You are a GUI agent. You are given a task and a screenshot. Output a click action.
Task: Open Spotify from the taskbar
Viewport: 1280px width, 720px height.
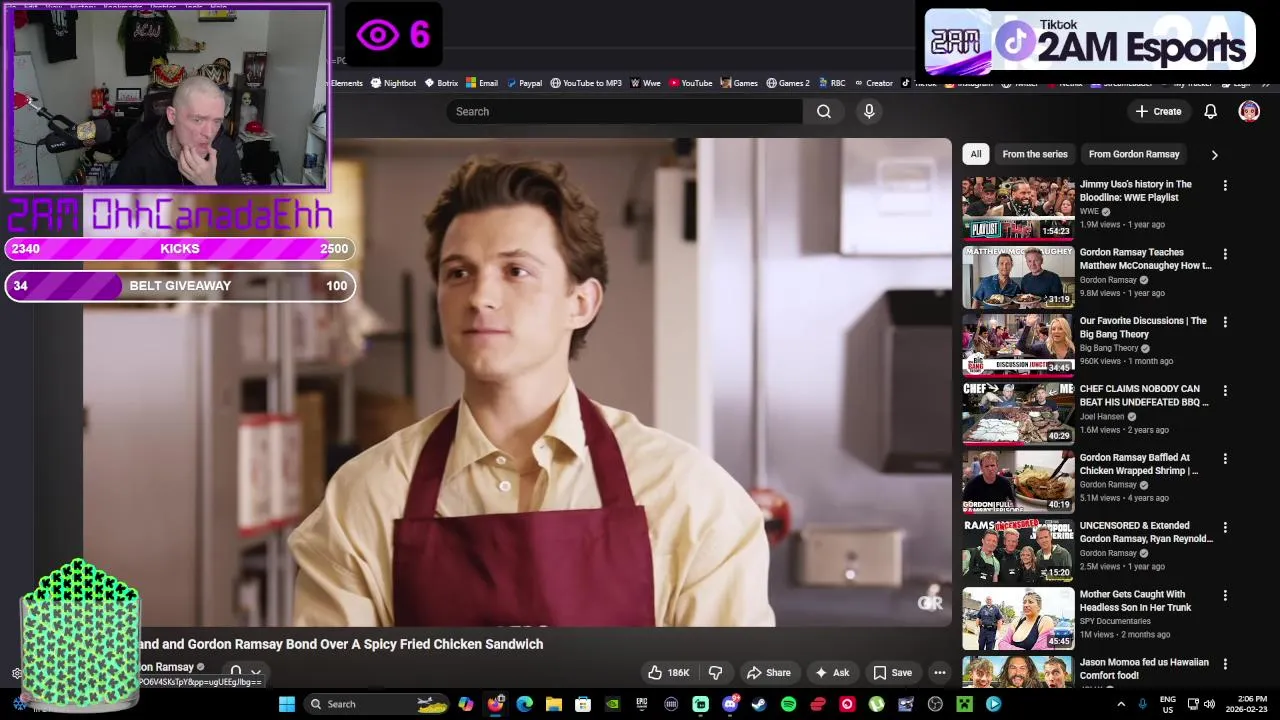(788, 704)
